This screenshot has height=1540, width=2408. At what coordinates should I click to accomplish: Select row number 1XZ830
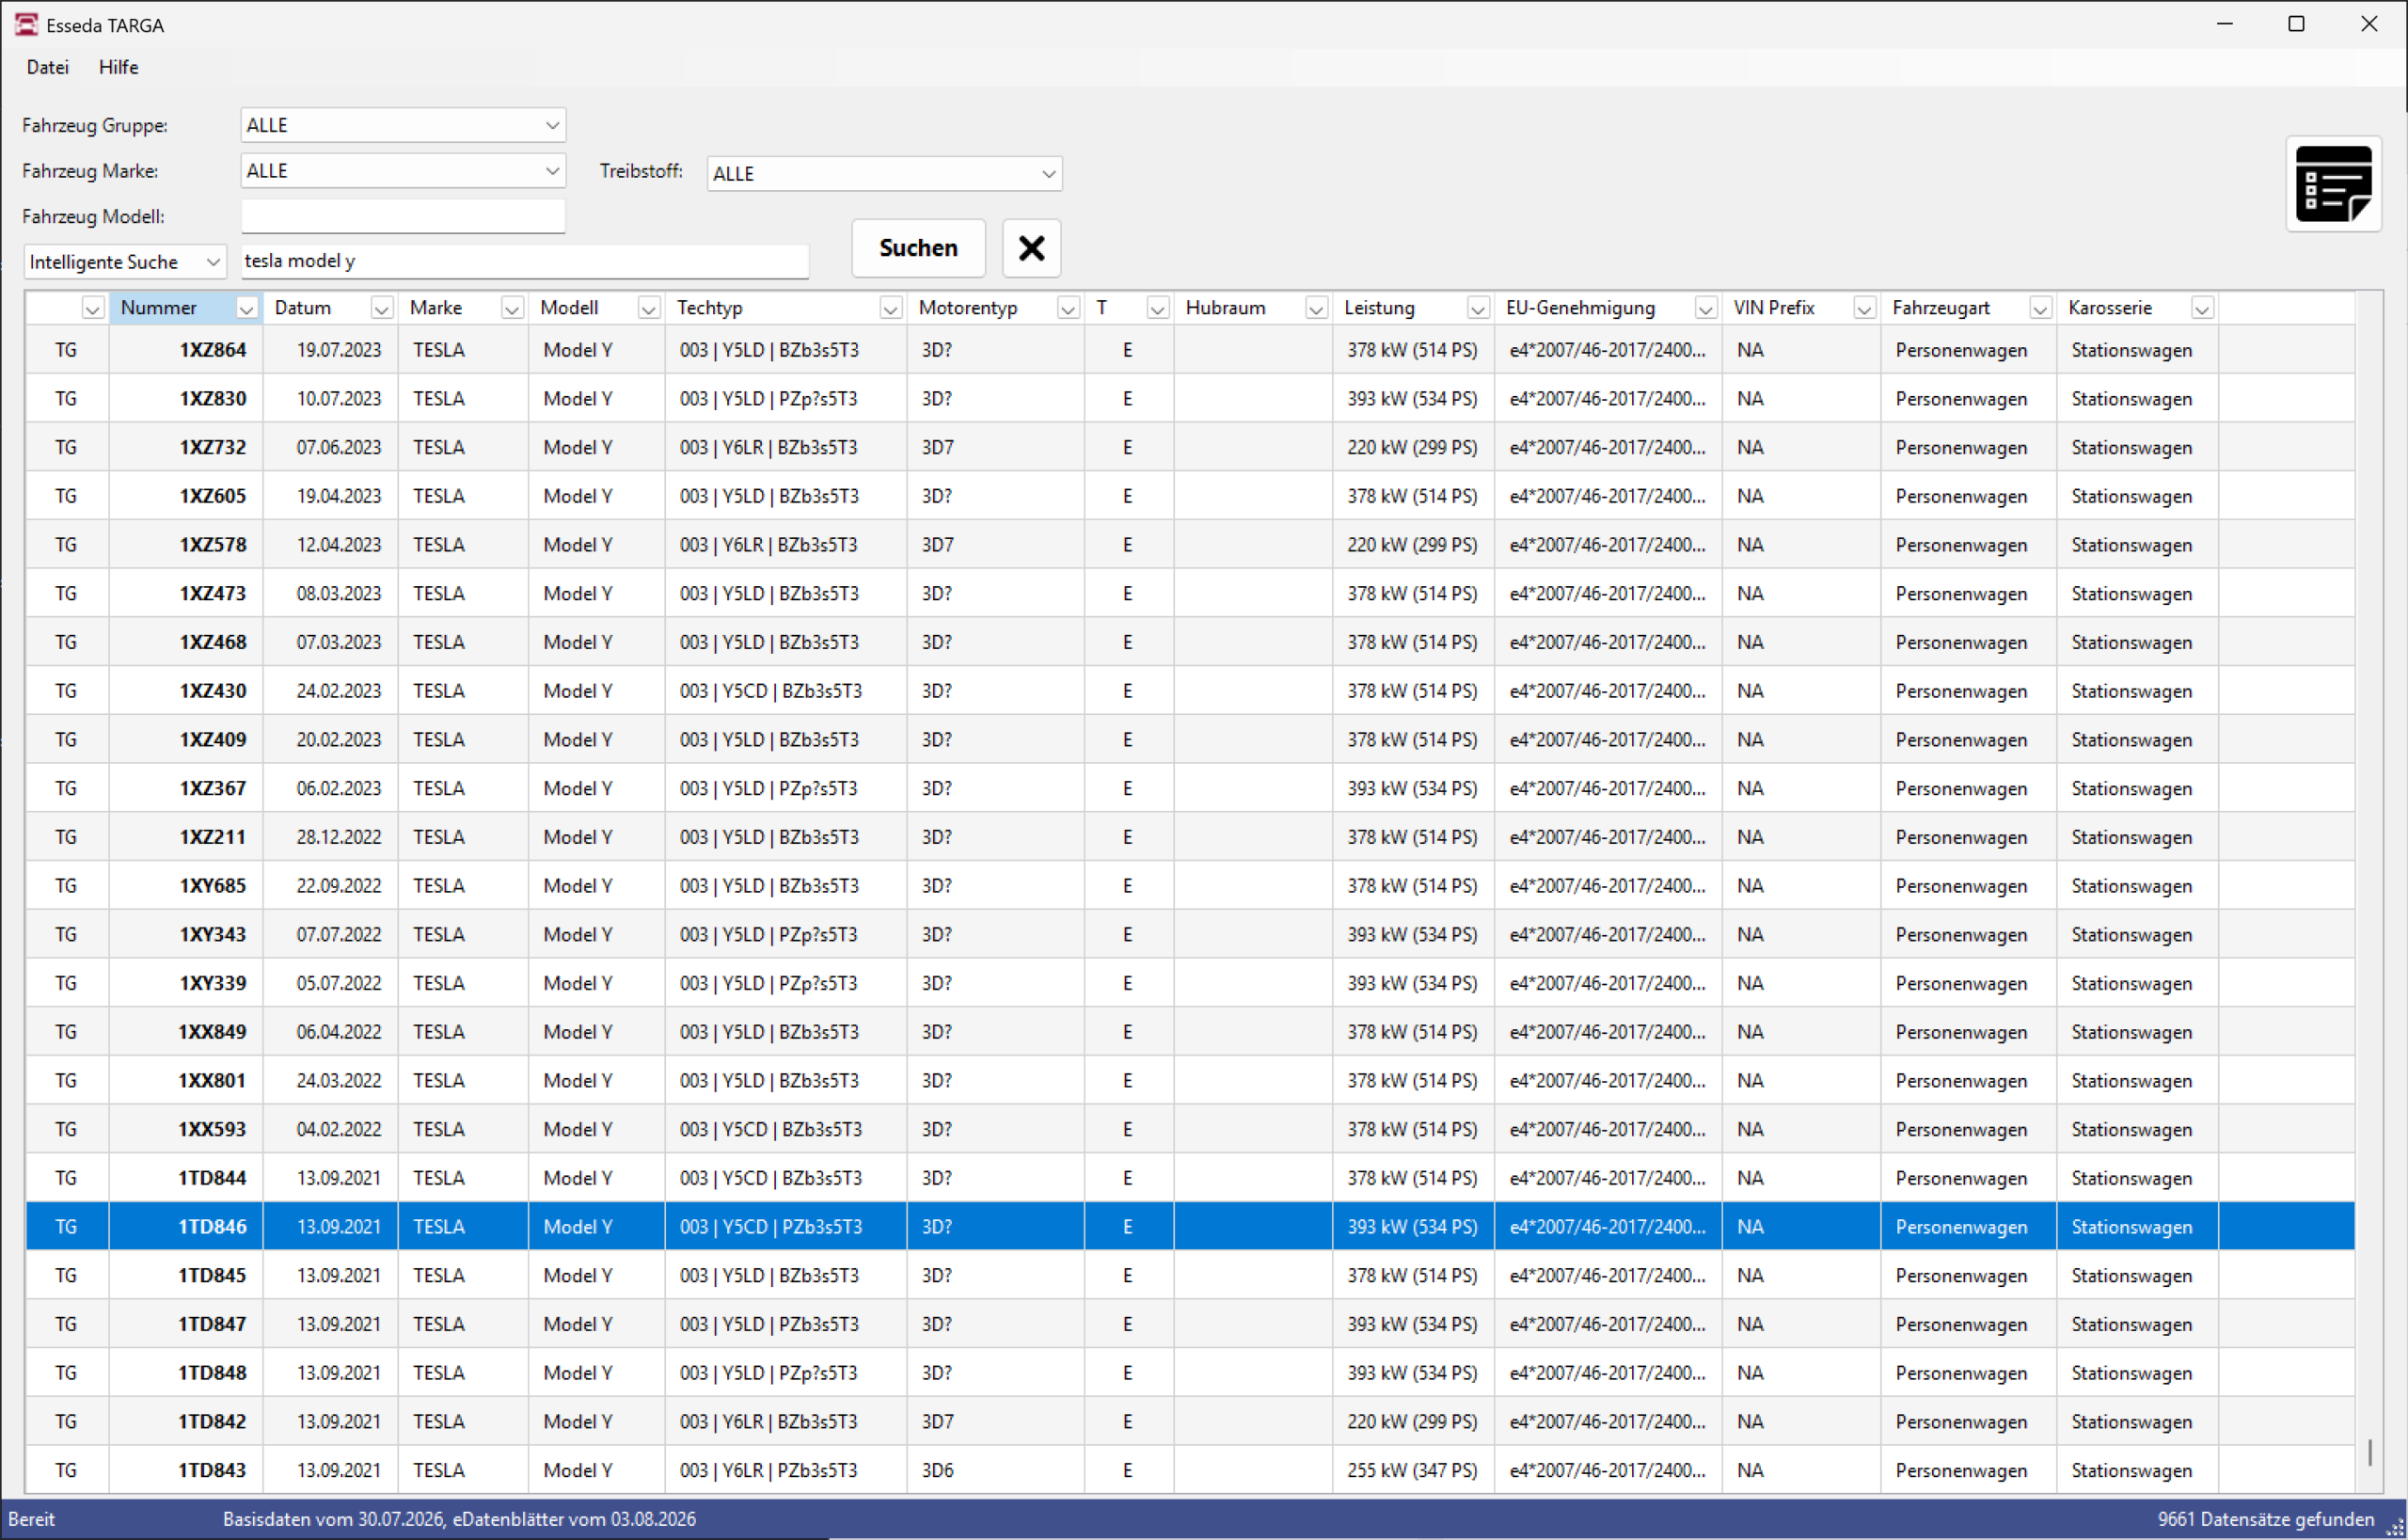pos(1190,399)
